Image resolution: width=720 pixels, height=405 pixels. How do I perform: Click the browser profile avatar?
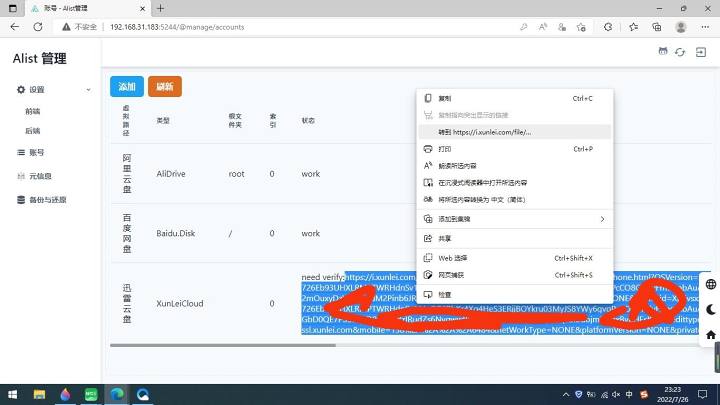tap(681, 27)
